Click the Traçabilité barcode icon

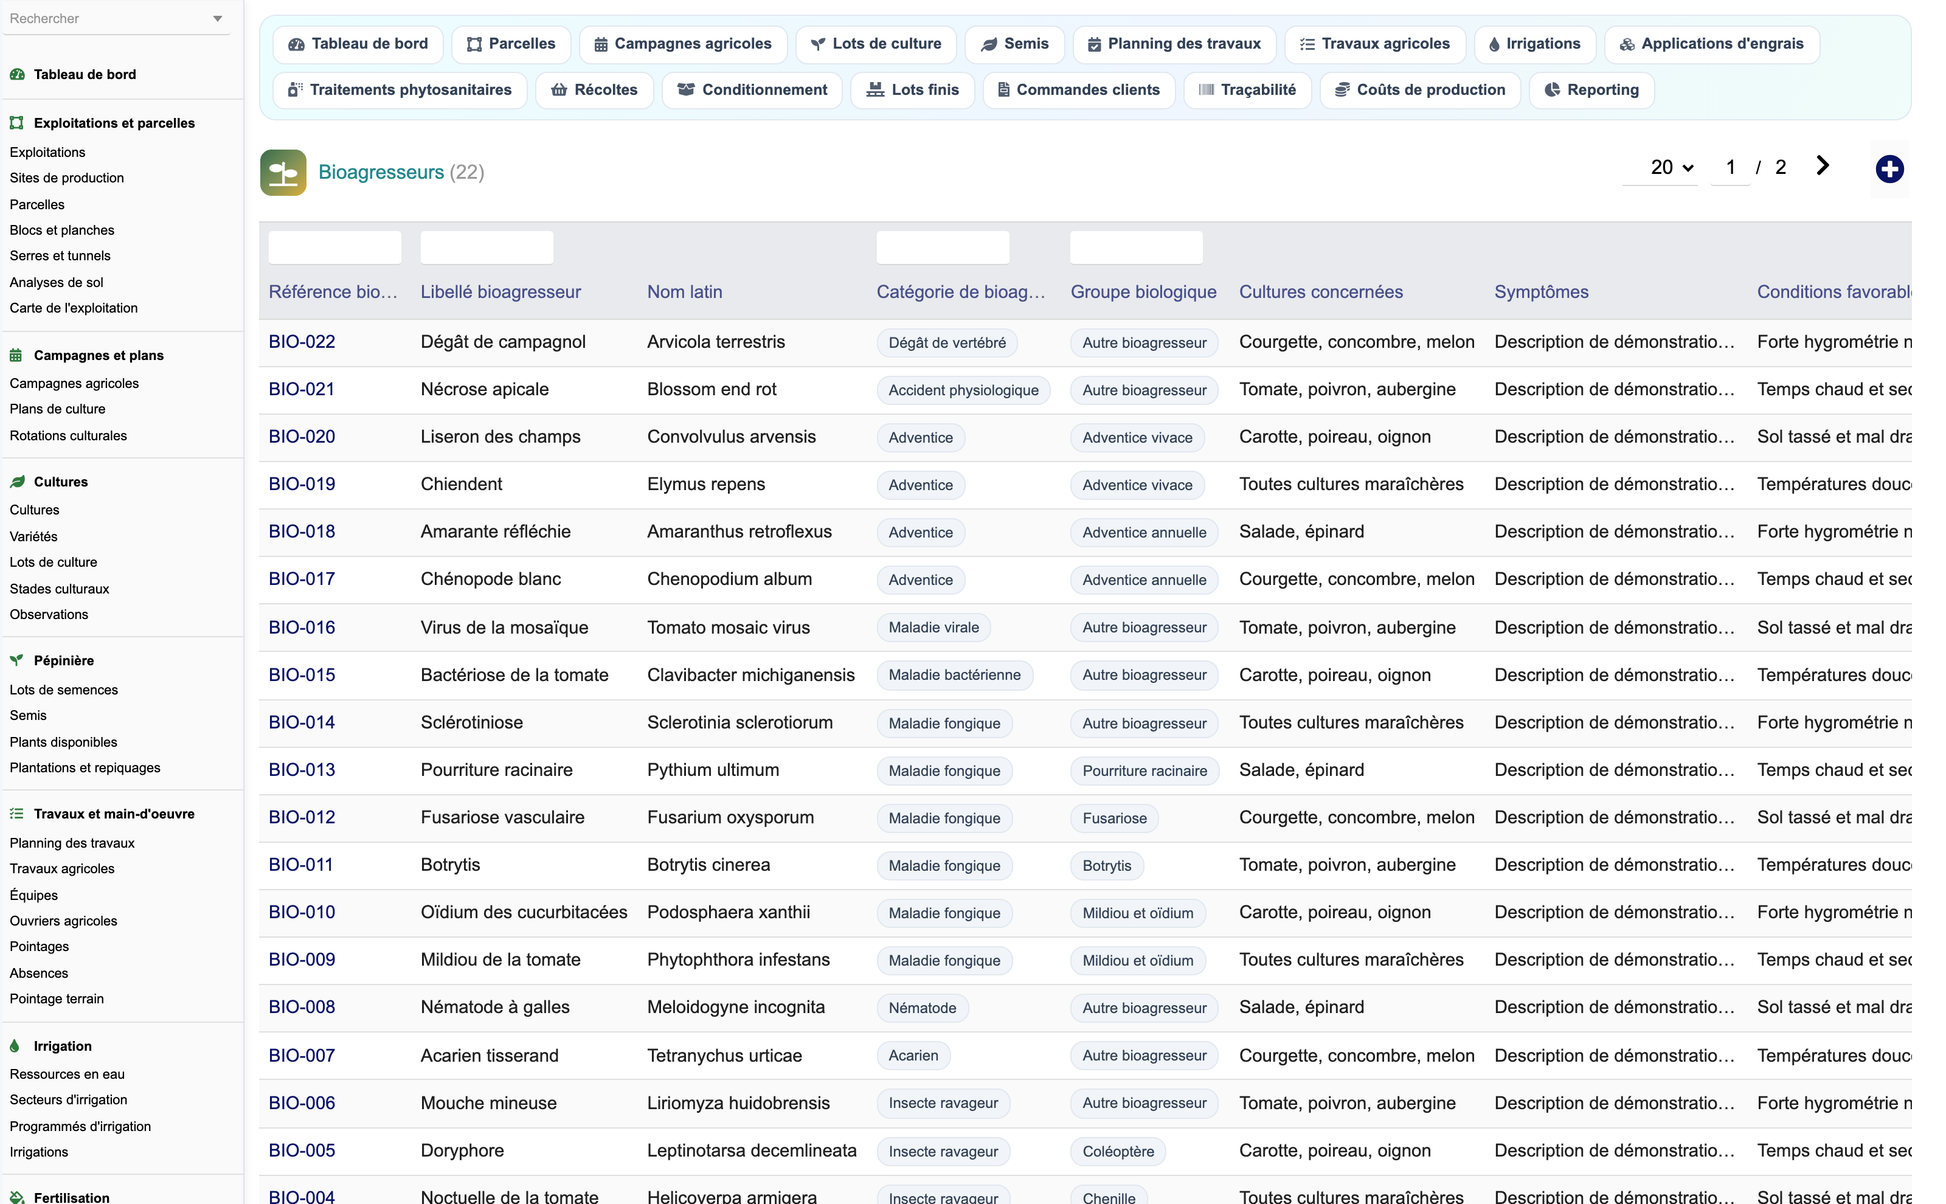pyautogui.click(x=1207, y=90)
